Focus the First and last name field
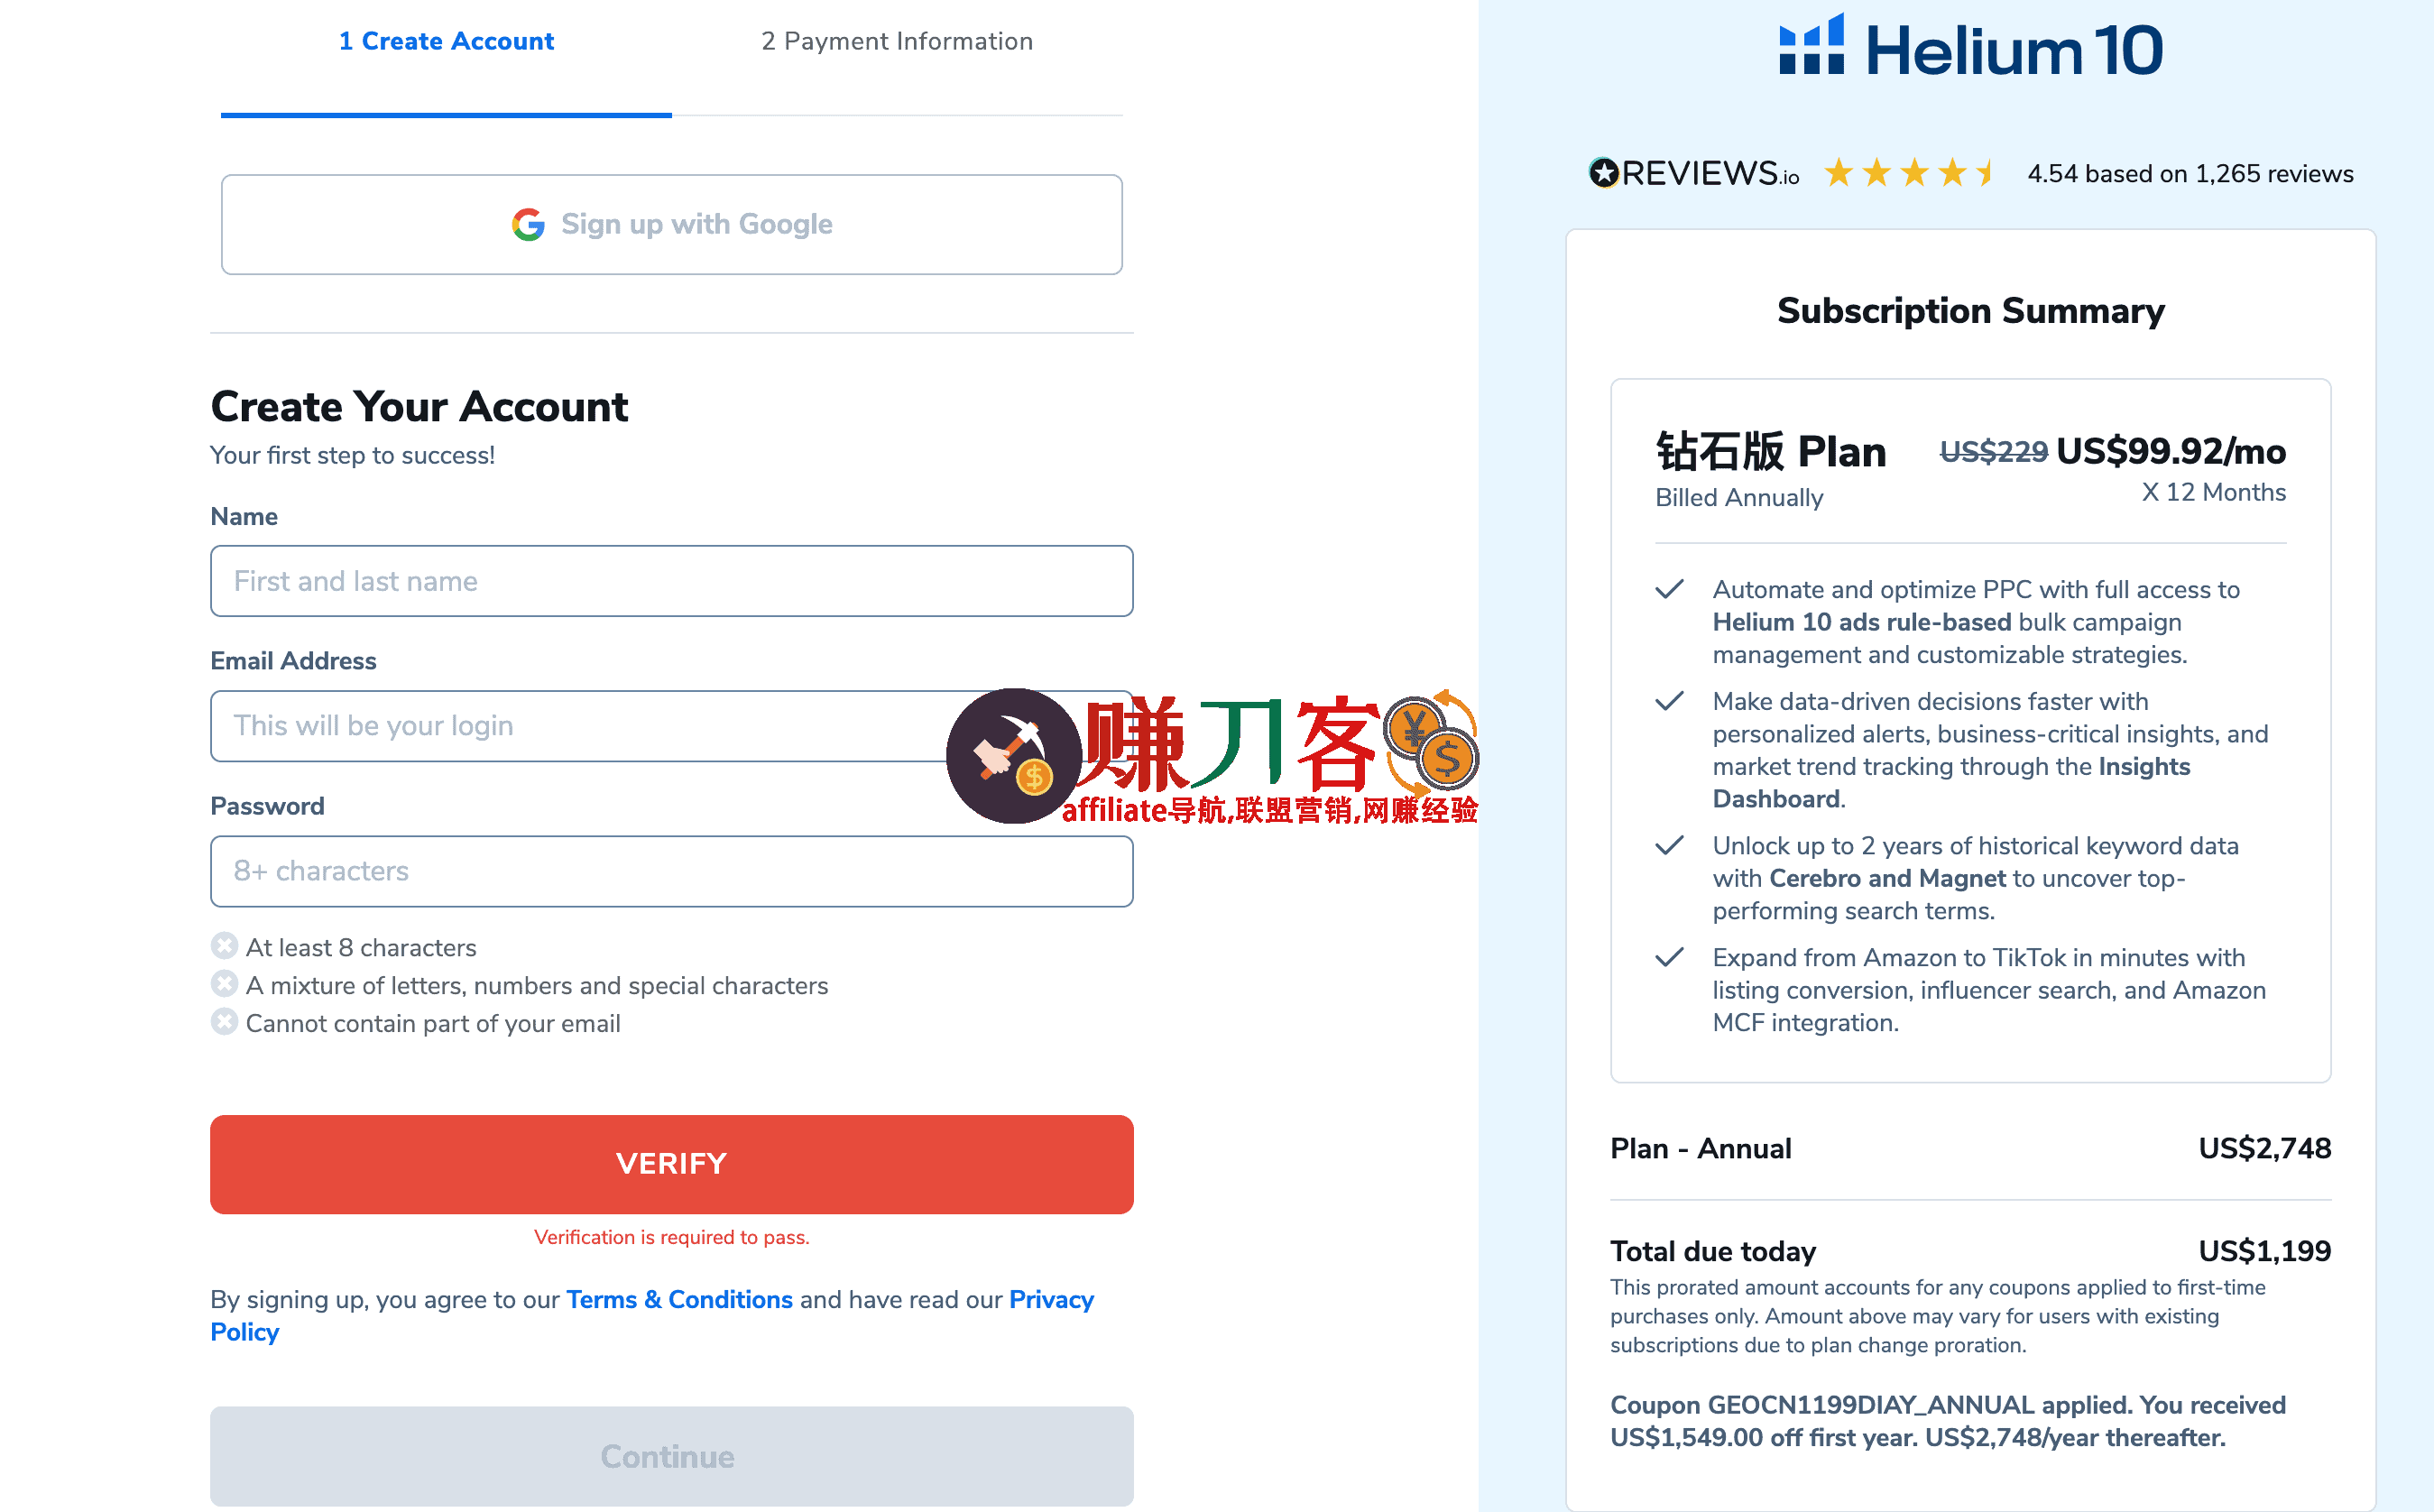The height and width of the screenshot is (1512, 2434). 672,581
